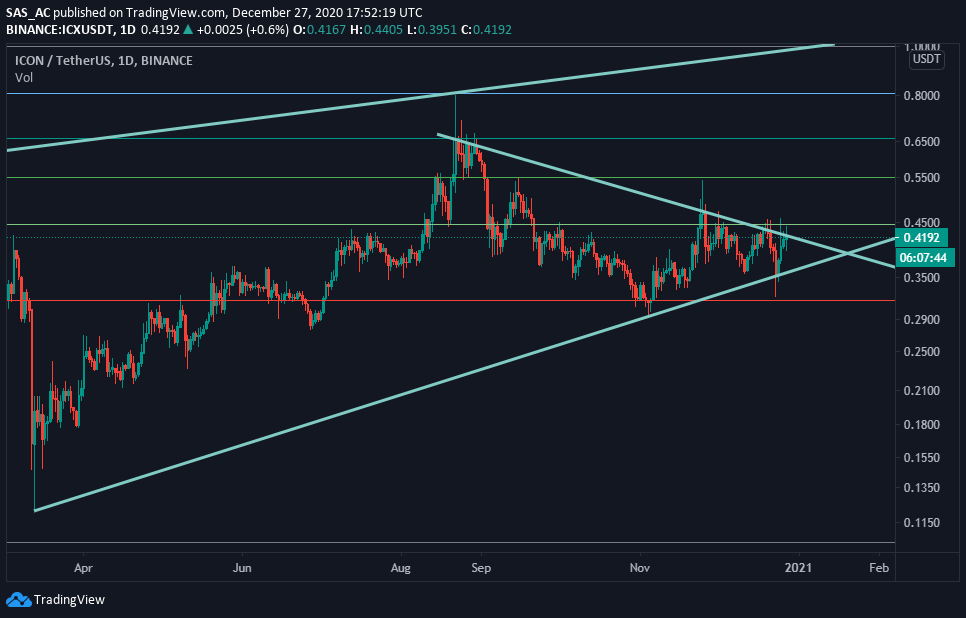Click the 0.3500 price axis label
The height and width of the screenshot is (618, 966).
click(x=922, y=277)
